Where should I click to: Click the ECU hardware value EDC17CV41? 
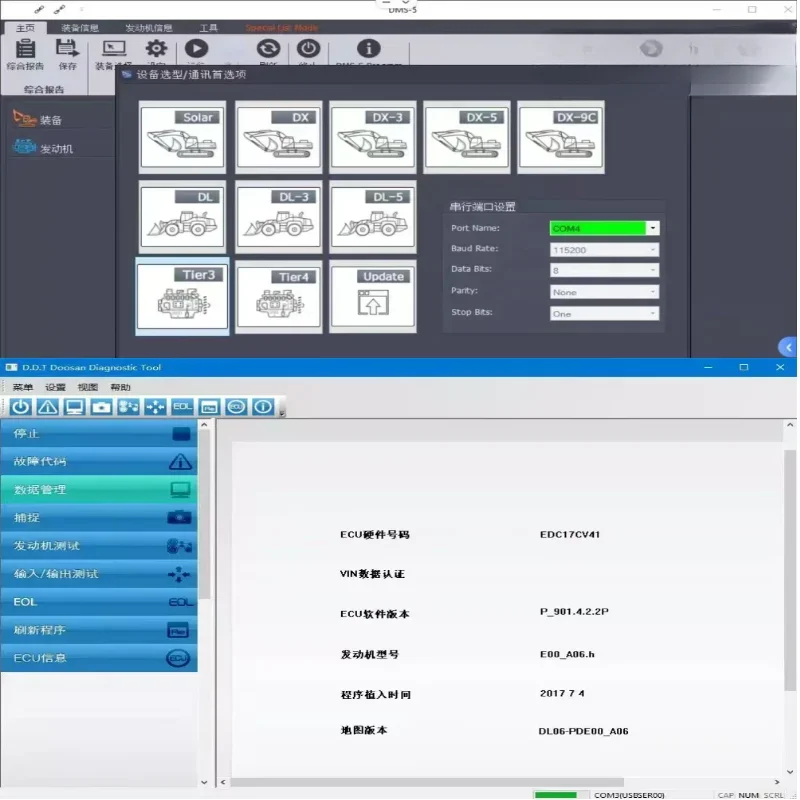point(570,534)
